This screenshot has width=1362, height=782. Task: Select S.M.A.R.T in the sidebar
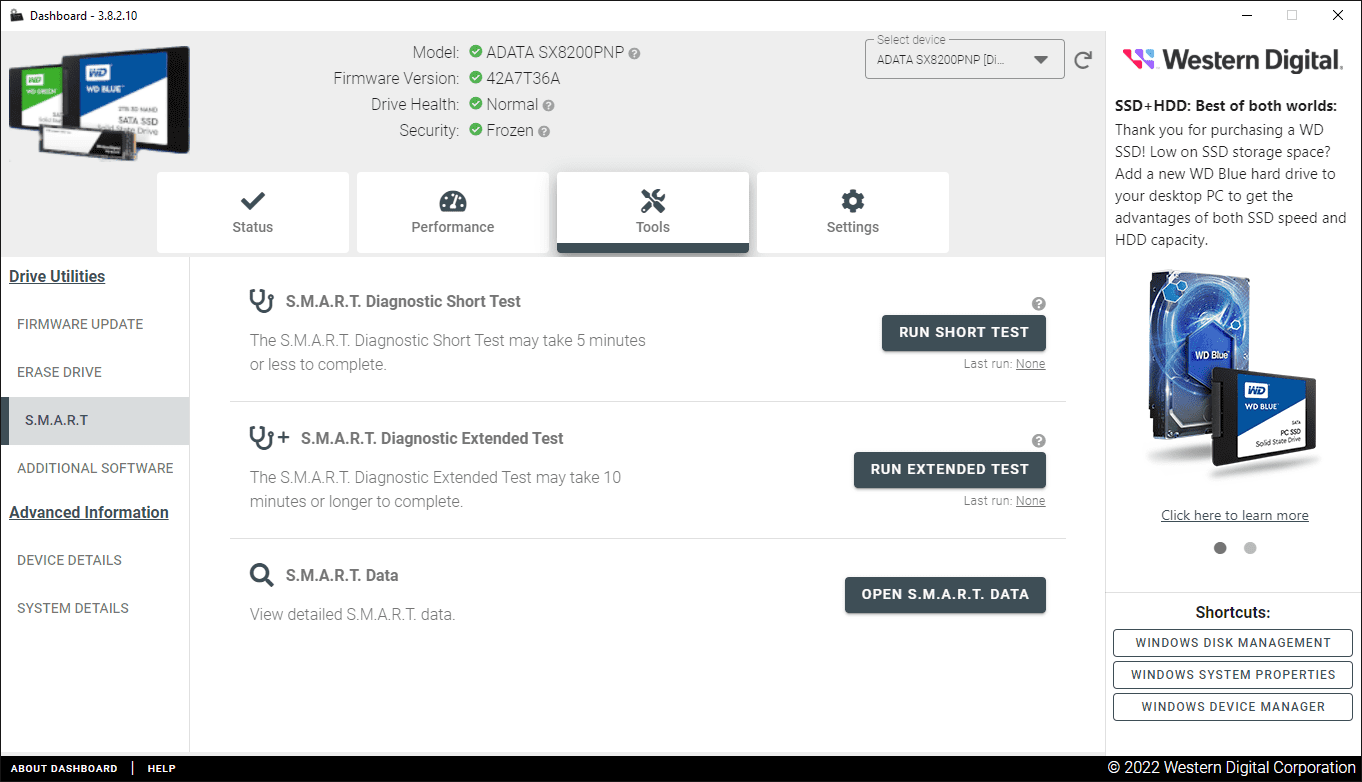[x=94, y=420]
